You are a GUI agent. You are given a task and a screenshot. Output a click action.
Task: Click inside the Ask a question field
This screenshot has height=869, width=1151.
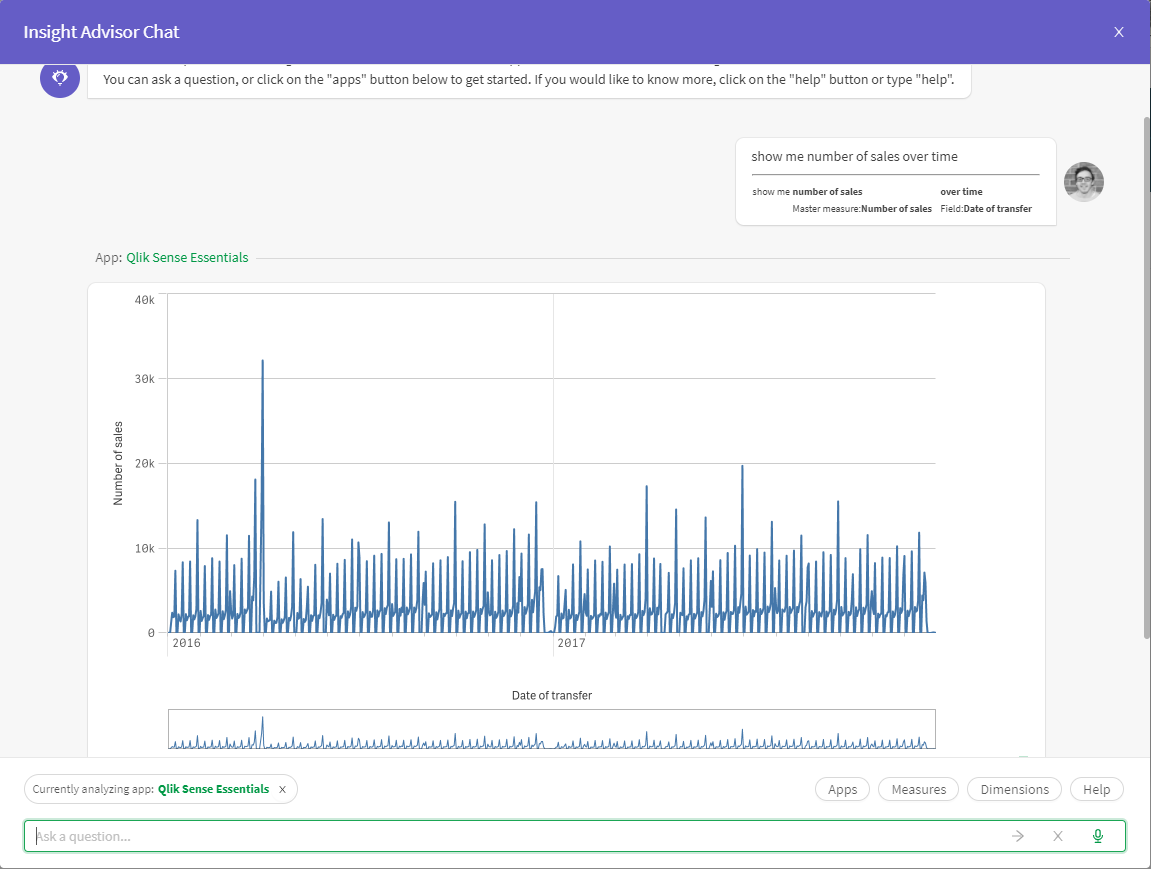[400, 835]
